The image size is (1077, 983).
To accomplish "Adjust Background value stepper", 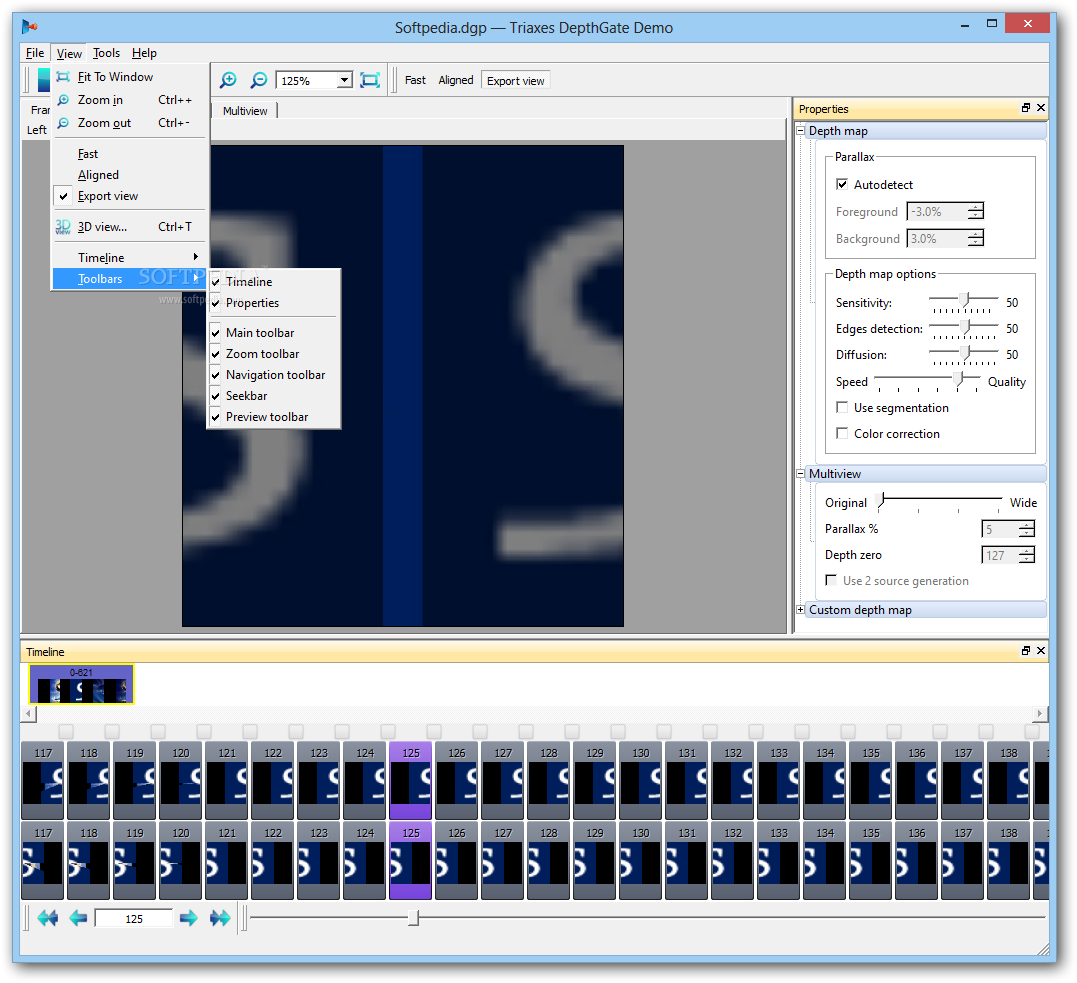I will (x=975, y=238).
